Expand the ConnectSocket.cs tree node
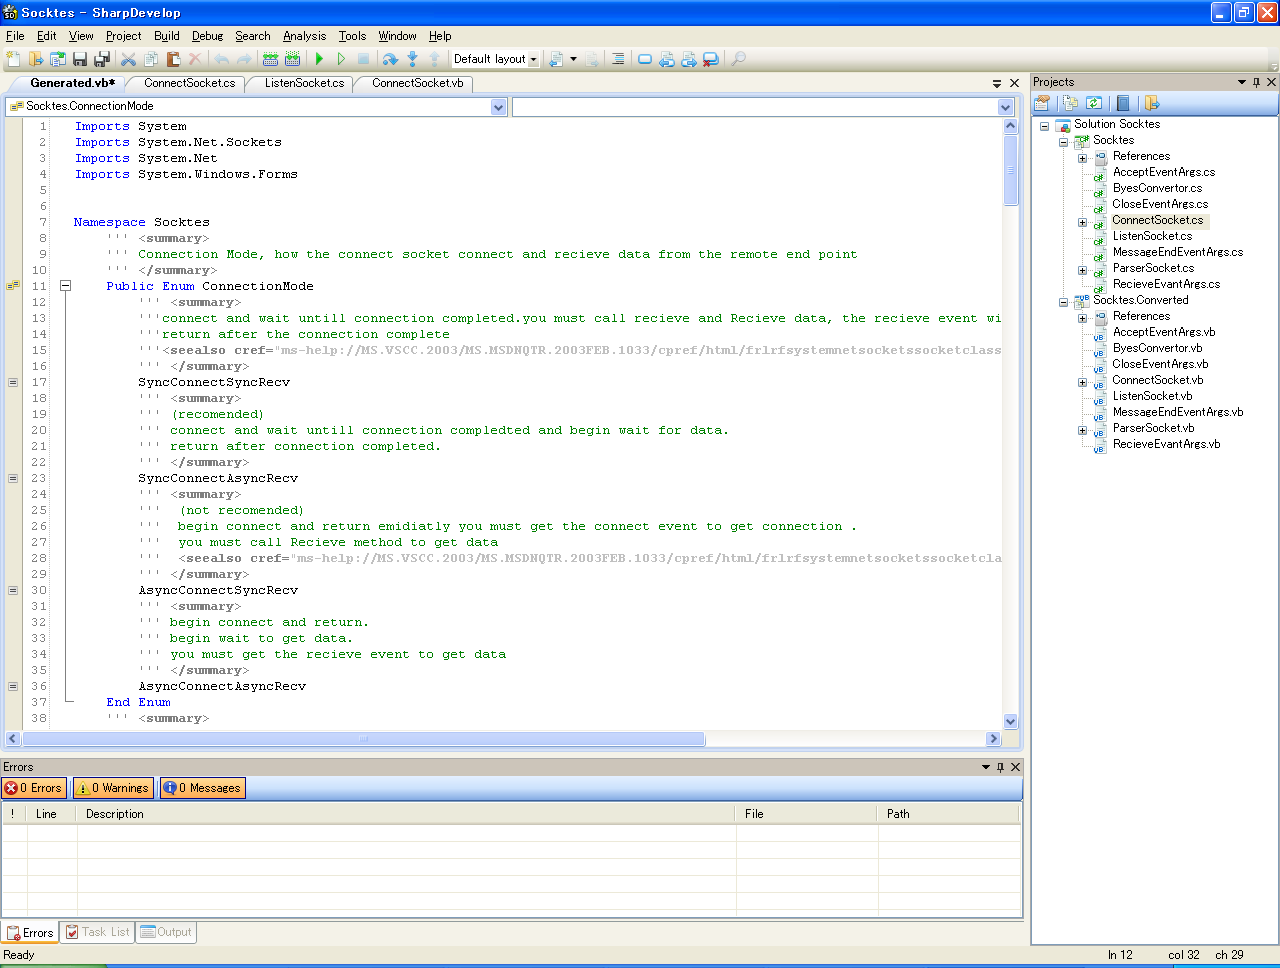The width and height of the screenshot is (1280, 968). tap(1082, 221)
